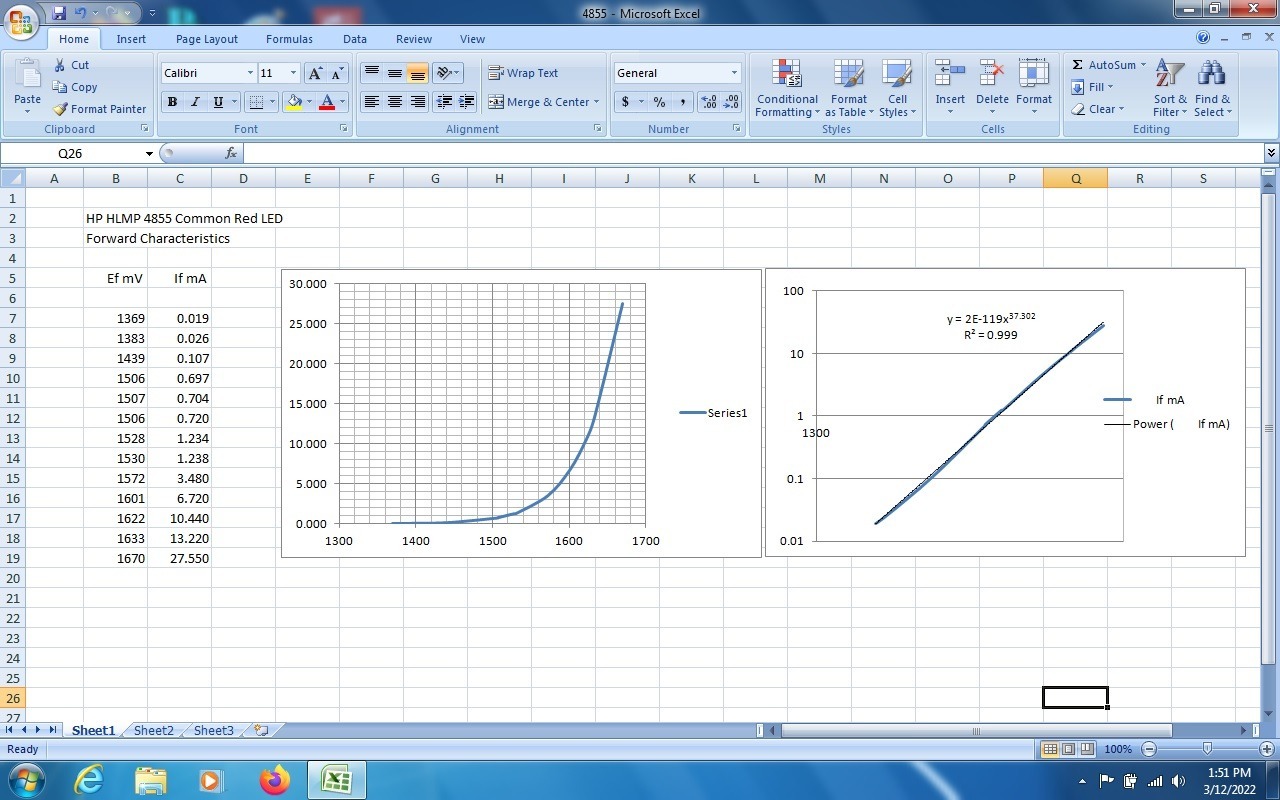Click the Office Button orb
This screenshot has width=1280, height=800.
tap(22, 20)
